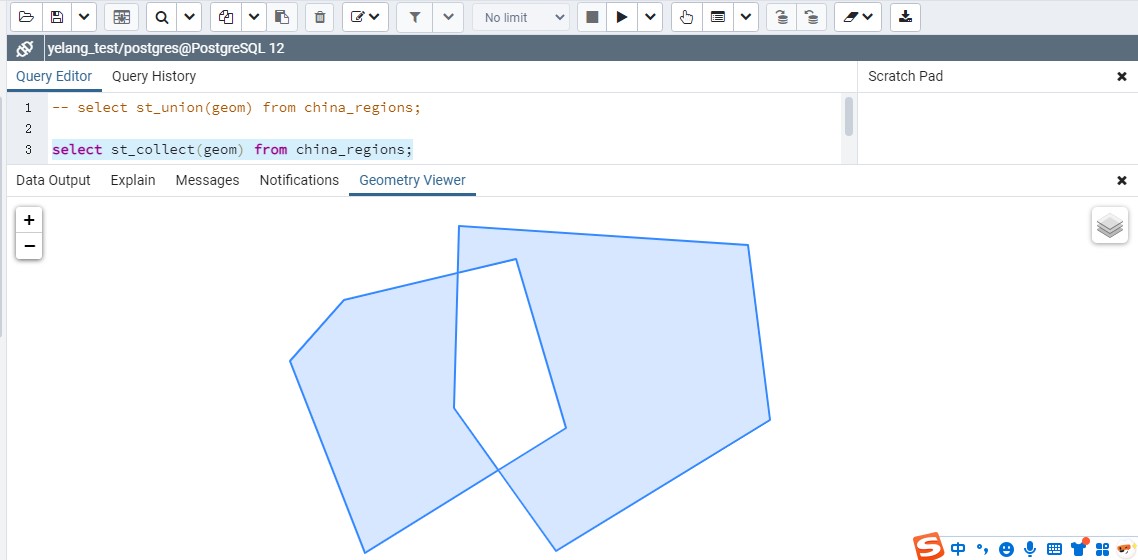Click the Find magnifier icon
1138x560 pixels.
(162, 17)
